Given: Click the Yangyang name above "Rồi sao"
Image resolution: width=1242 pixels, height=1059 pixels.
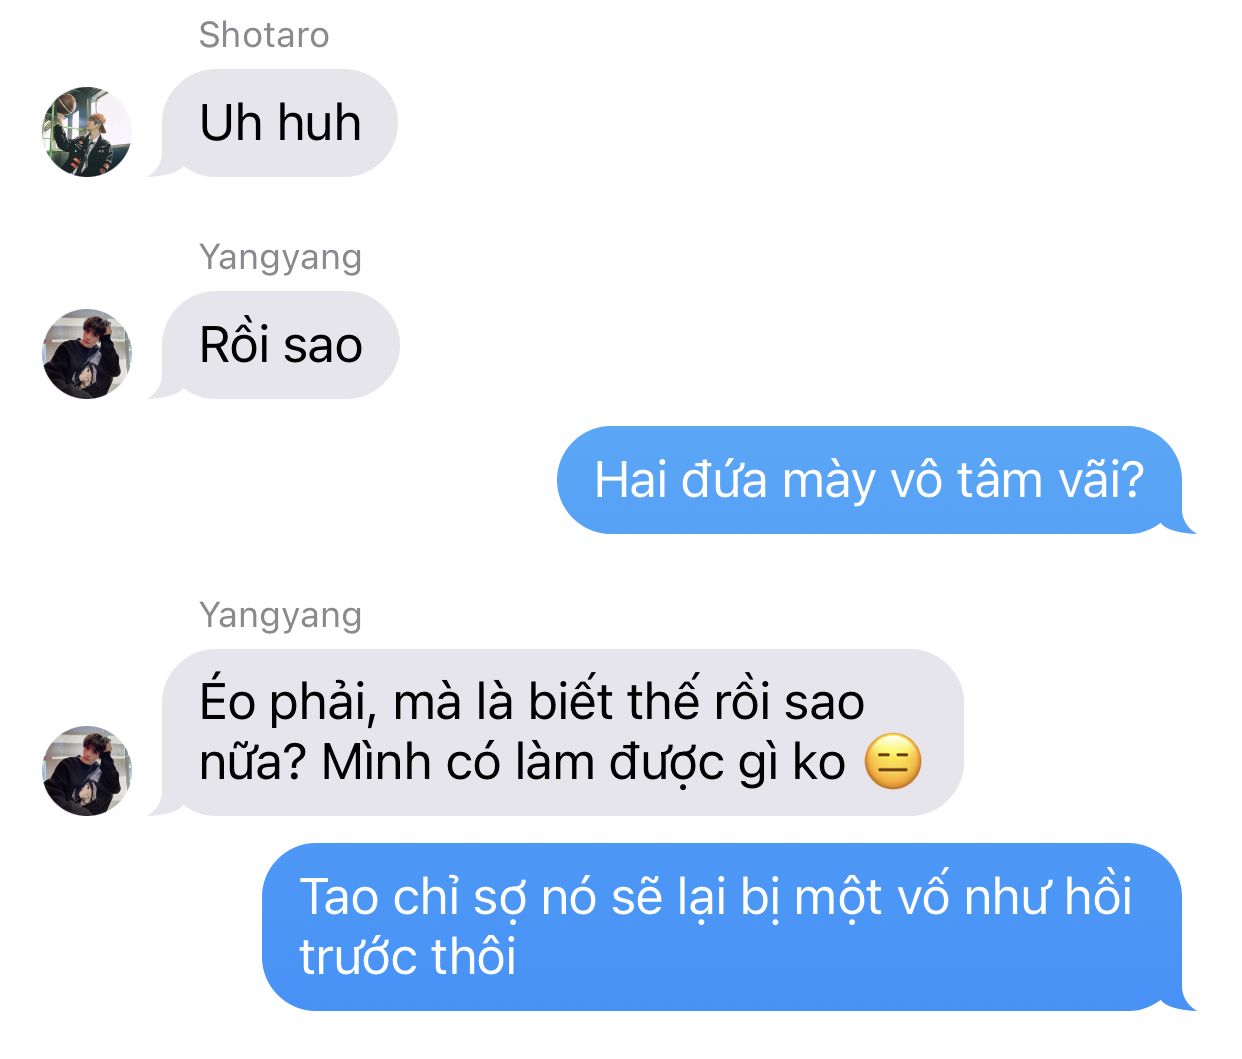Looking at the screenshot, I should coord(280,257).
